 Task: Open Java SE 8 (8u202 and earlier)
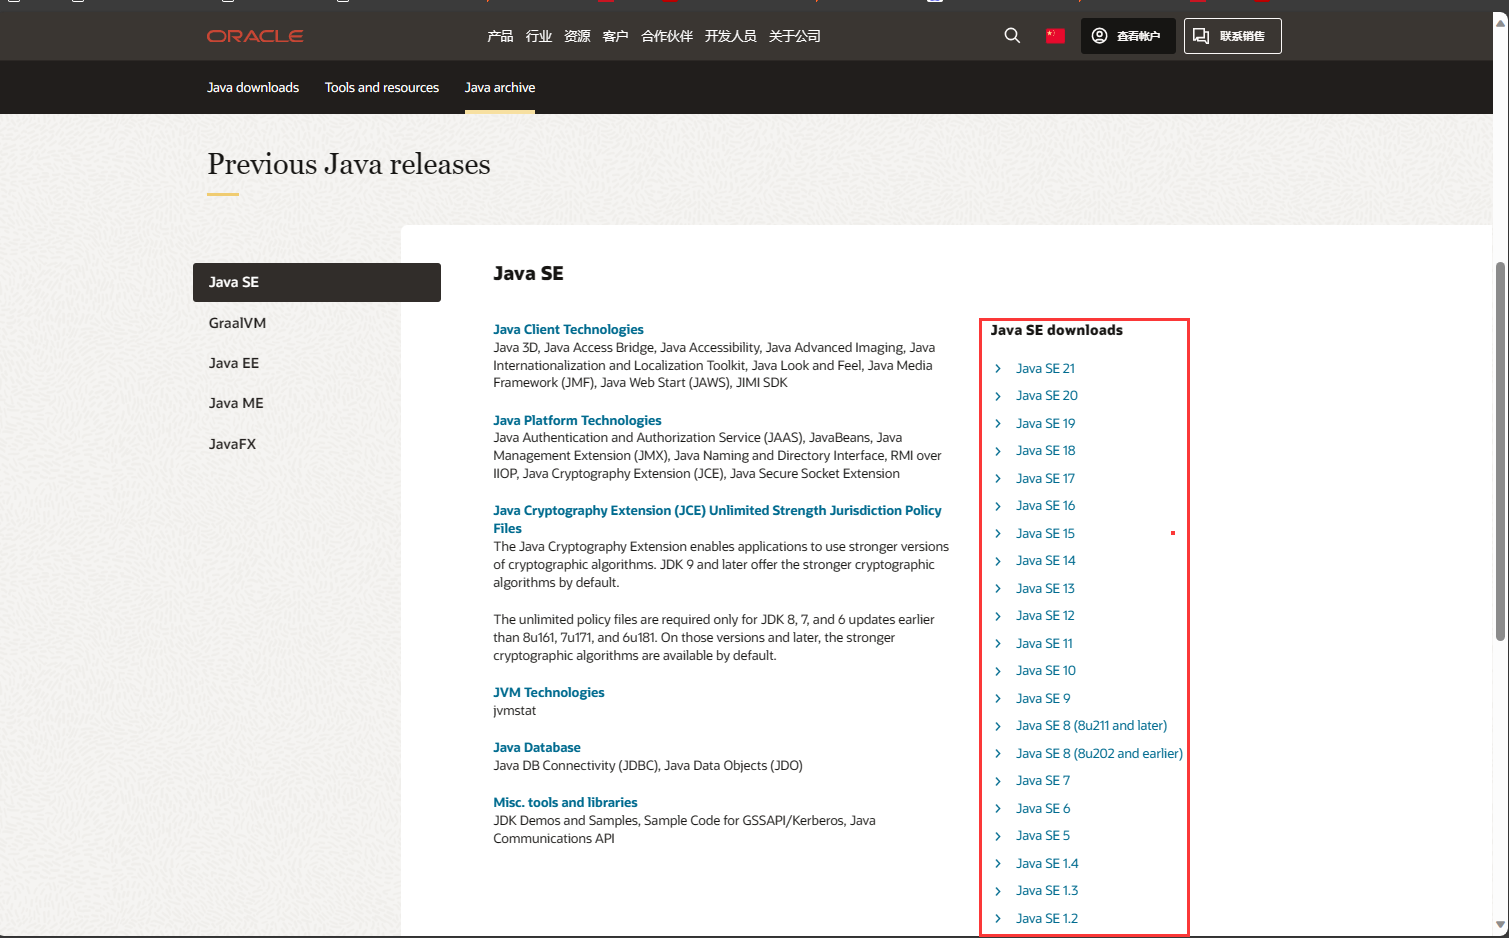point(1099,753)
